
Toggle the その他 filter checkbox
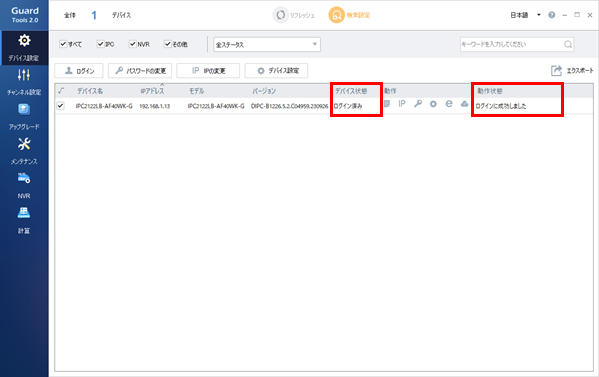click(168, 44)
